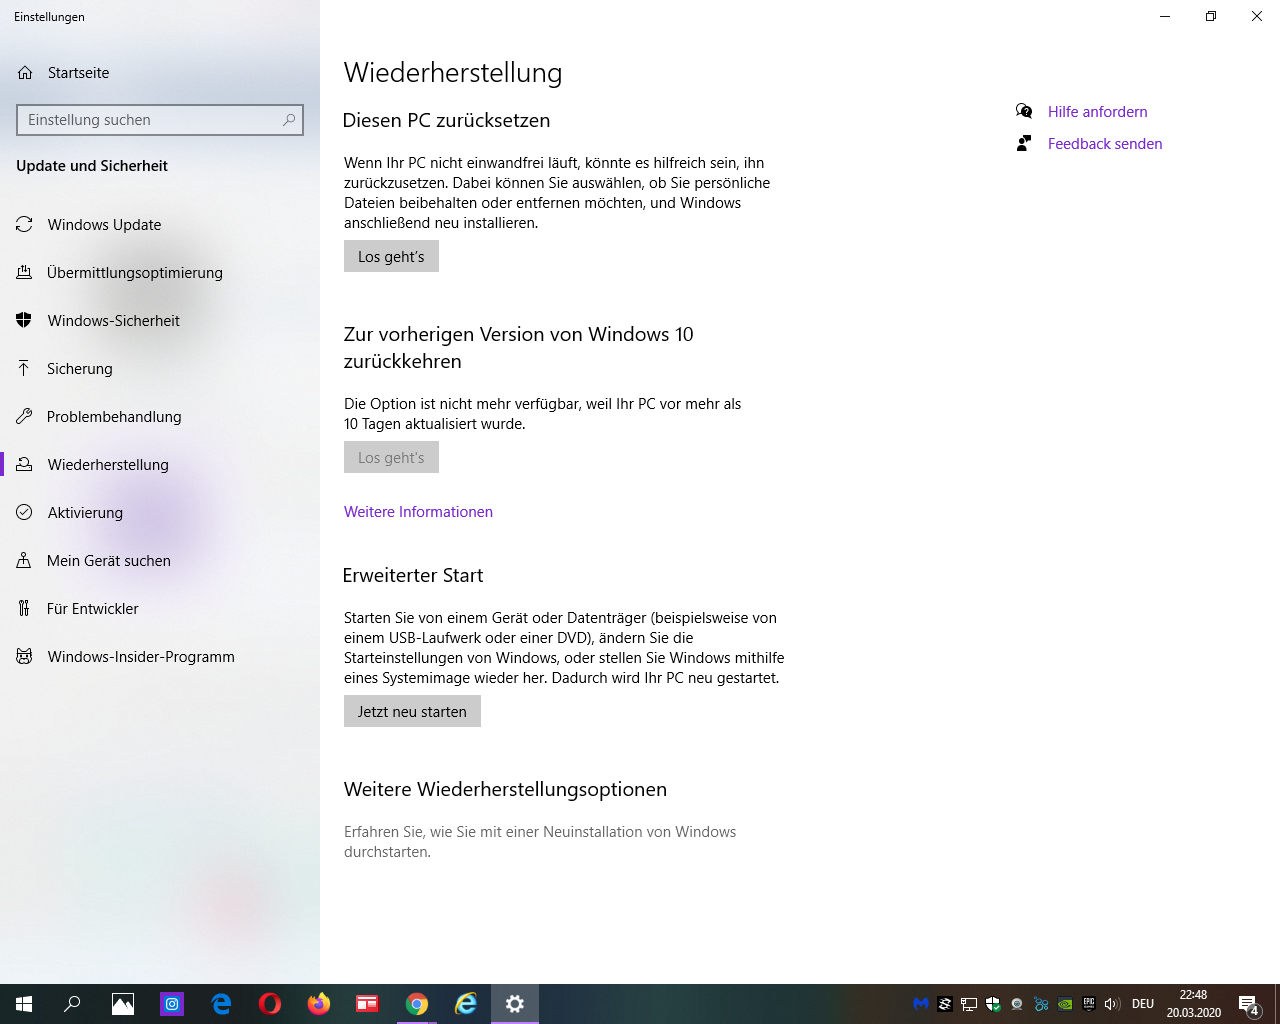
Task: Click Hilfe anfordern link
Action: coord(1097,112)
